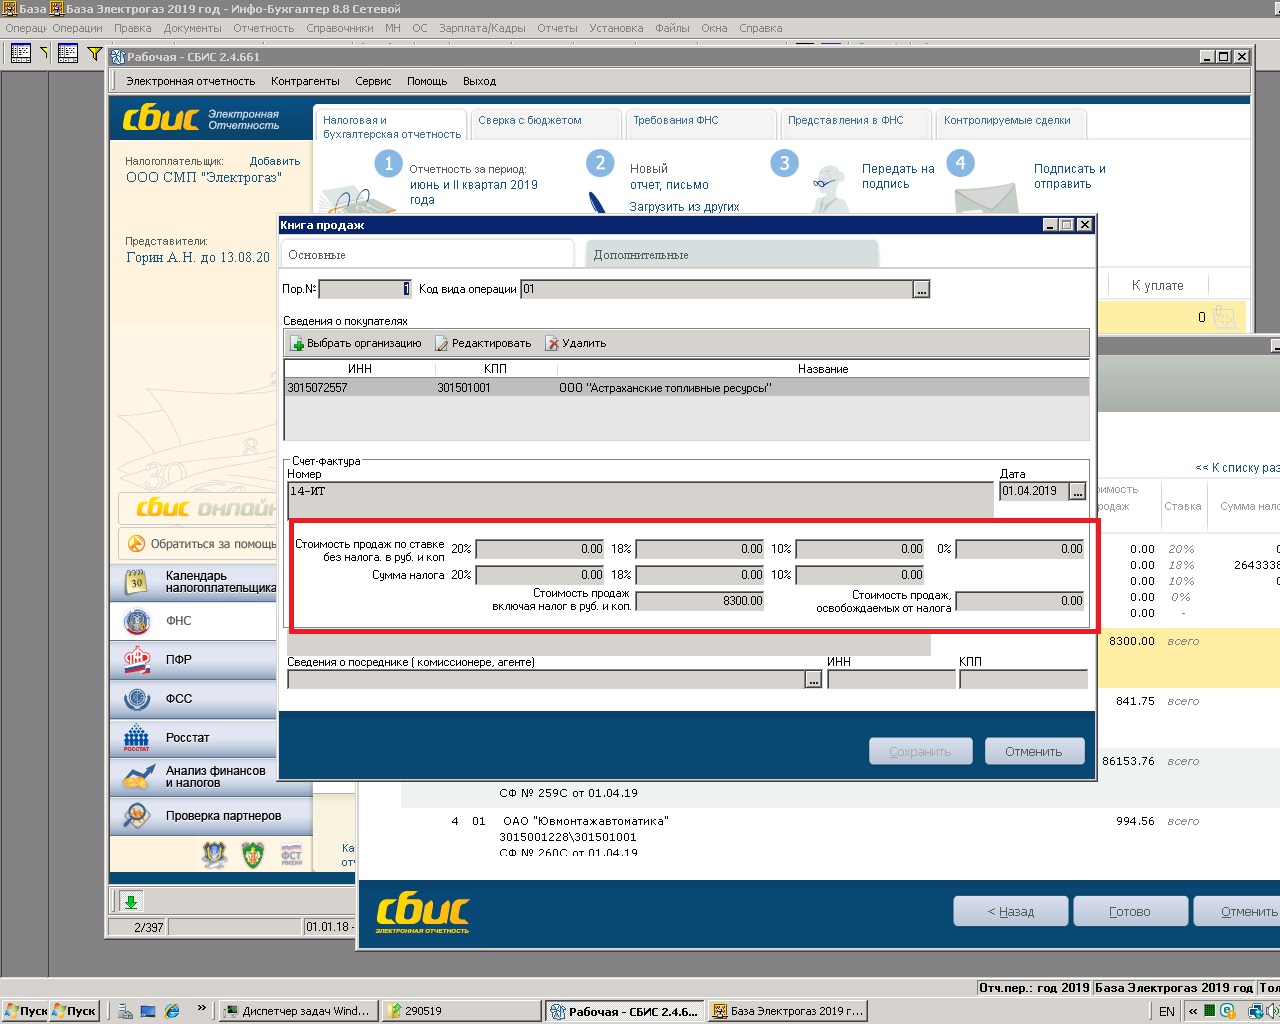Click the Назад button in СБИС wizard
Screen dimensions: 1280x1024
click(x=1011, y=911)
